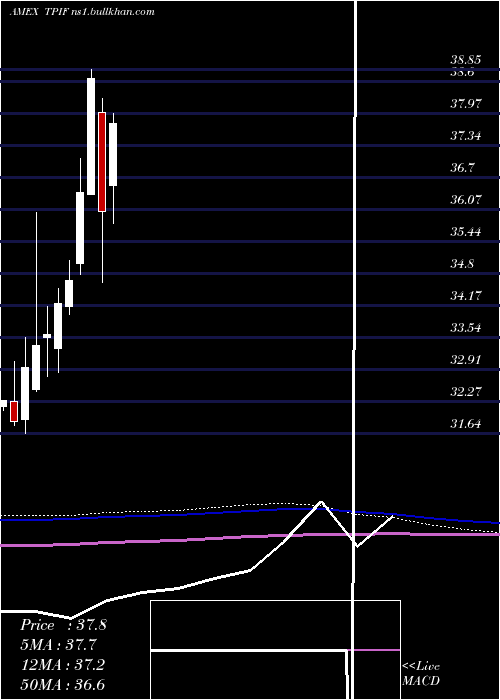Click the 'Price : 37.8' readout
This screenshot has width=500, height=700.
(63, 625)
